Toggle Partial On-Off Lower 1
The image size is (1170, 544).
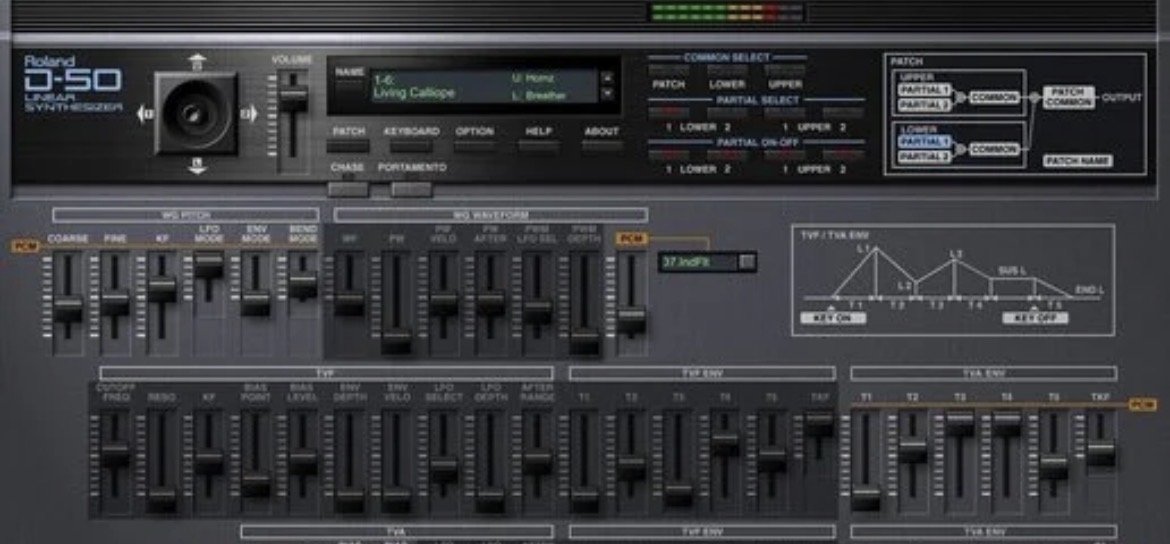[669, 155]
